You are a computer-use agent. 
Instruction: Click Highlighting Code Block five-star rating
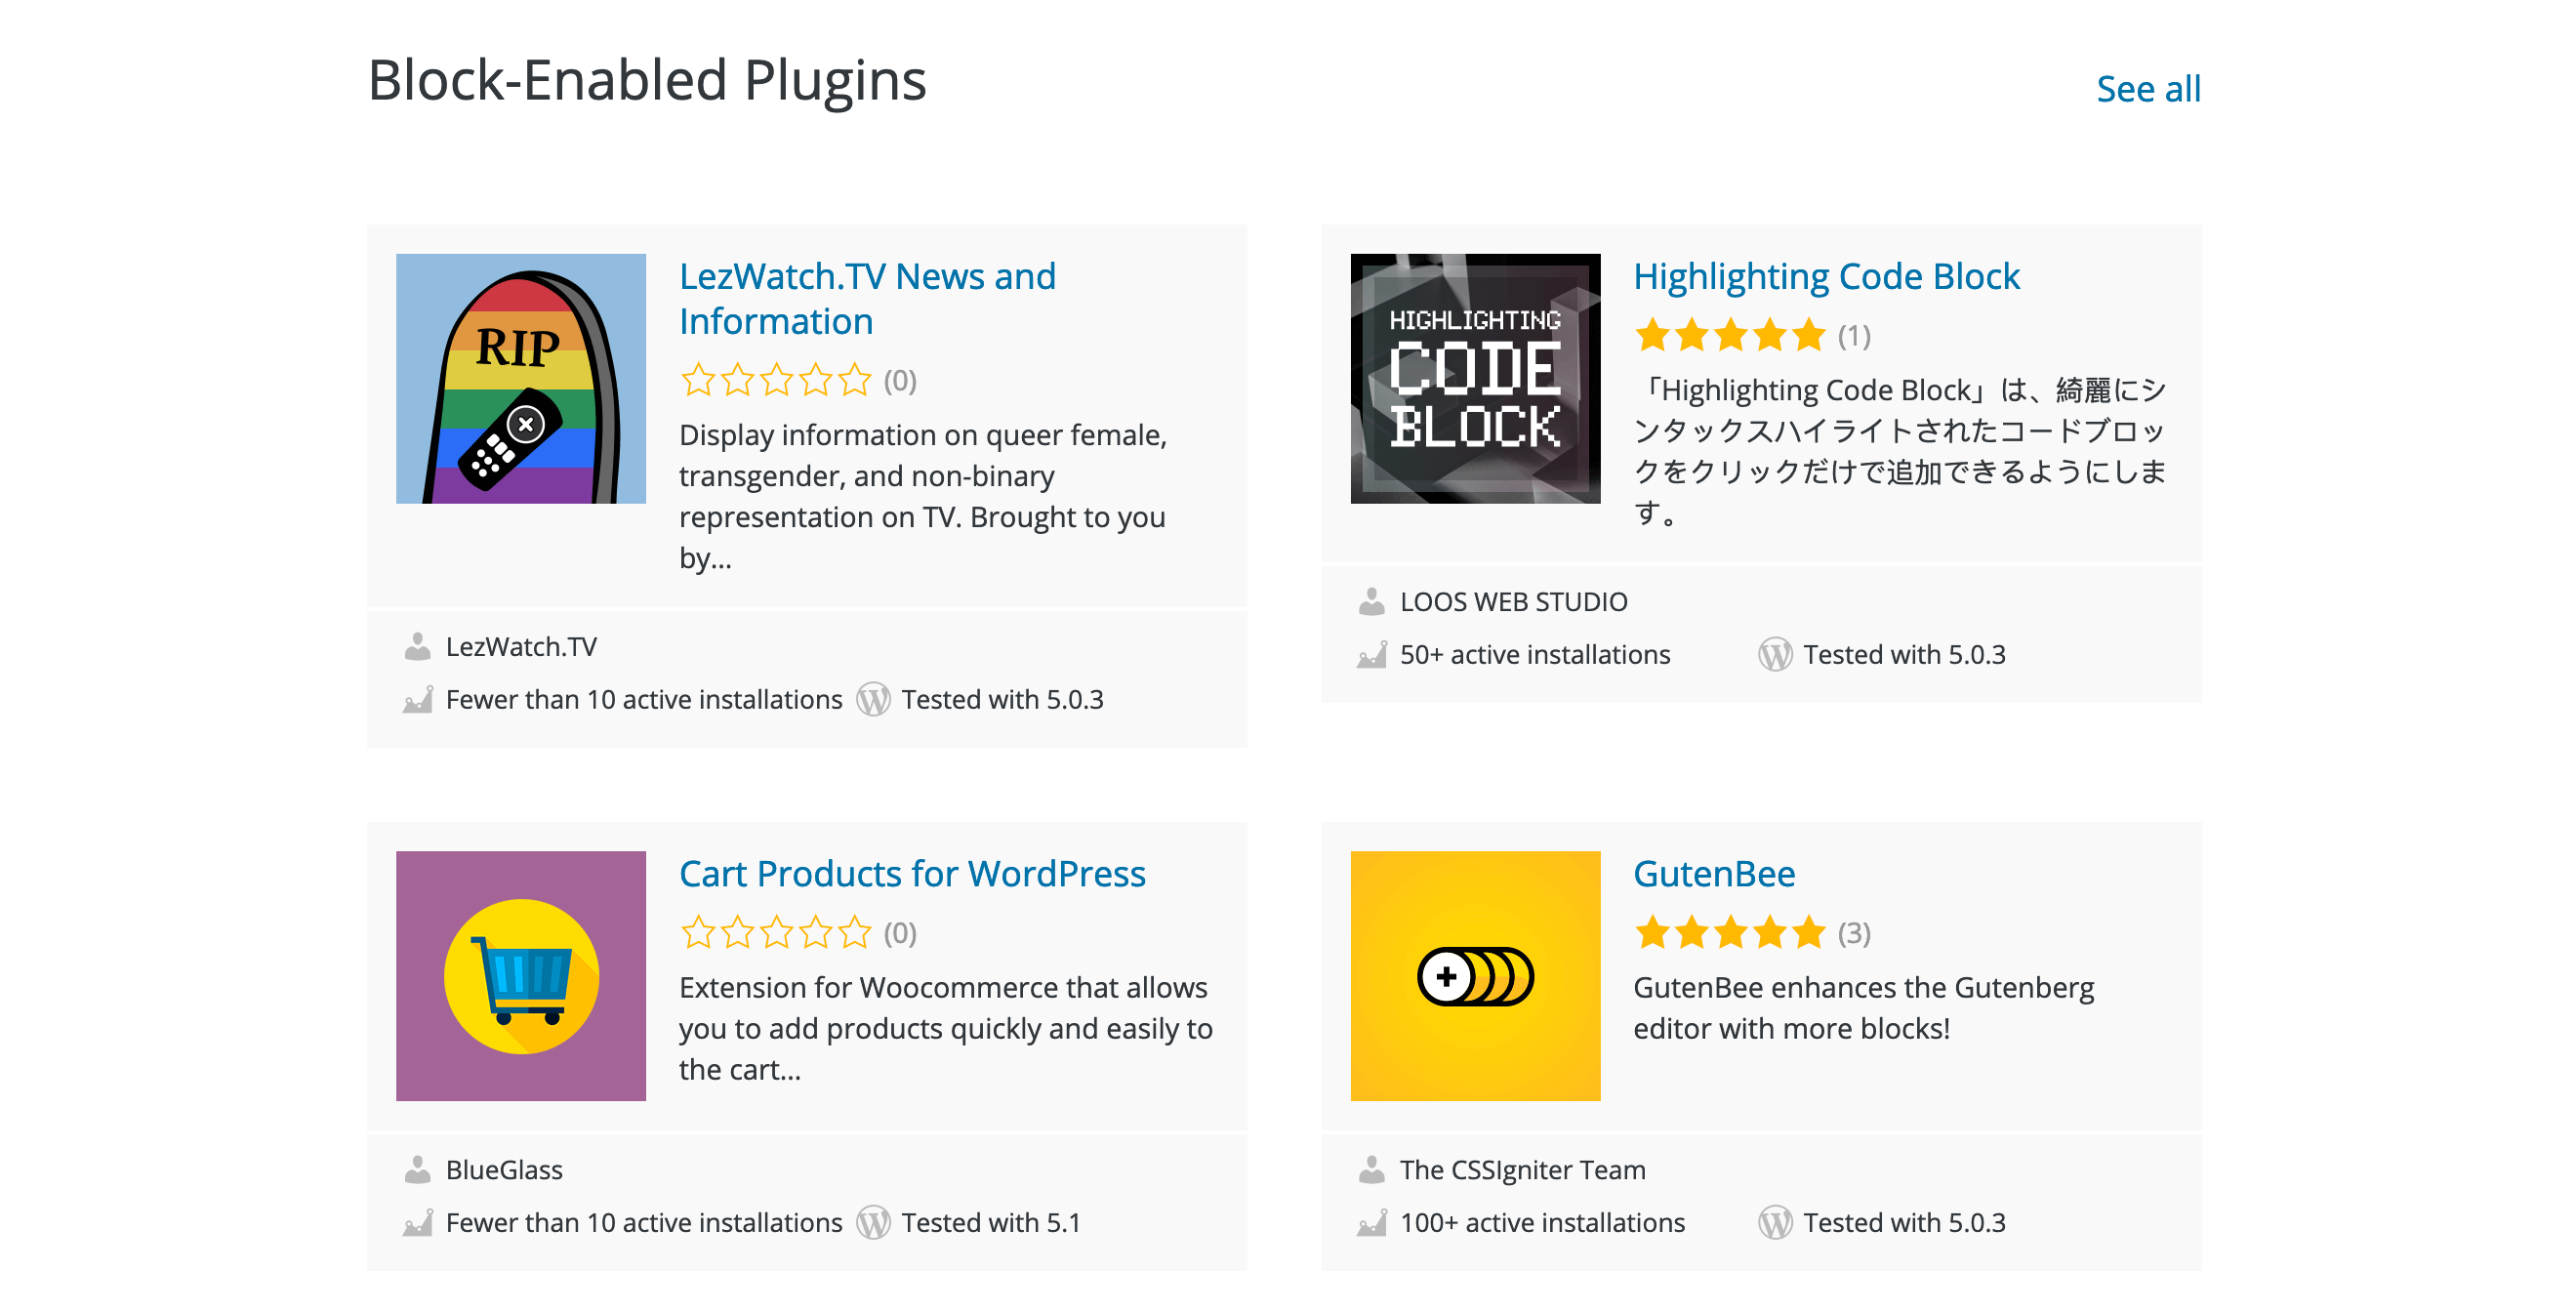tap(1729, 335)
